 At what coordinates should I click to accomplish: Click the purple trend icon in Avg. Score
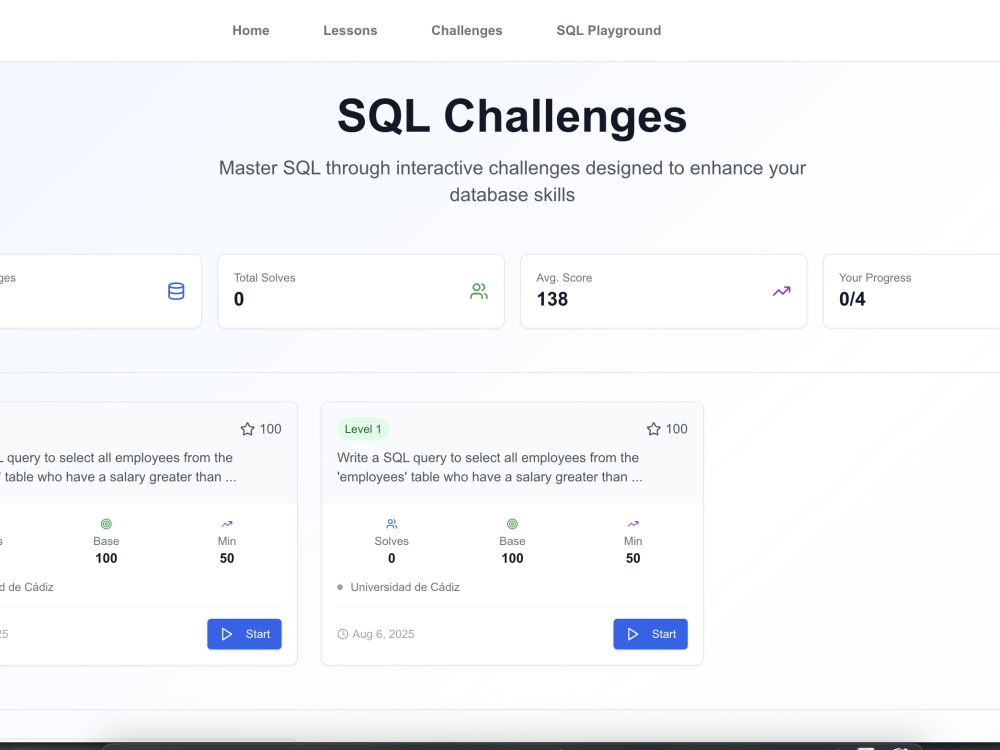click(782, 291)
